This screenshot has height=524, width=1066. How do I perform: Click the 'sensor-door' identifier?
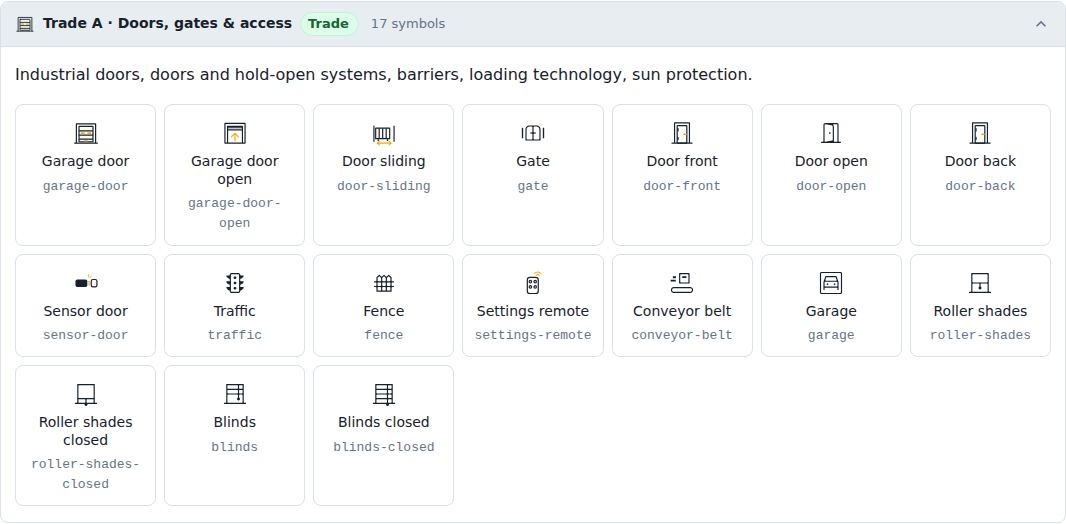(86, 334)
